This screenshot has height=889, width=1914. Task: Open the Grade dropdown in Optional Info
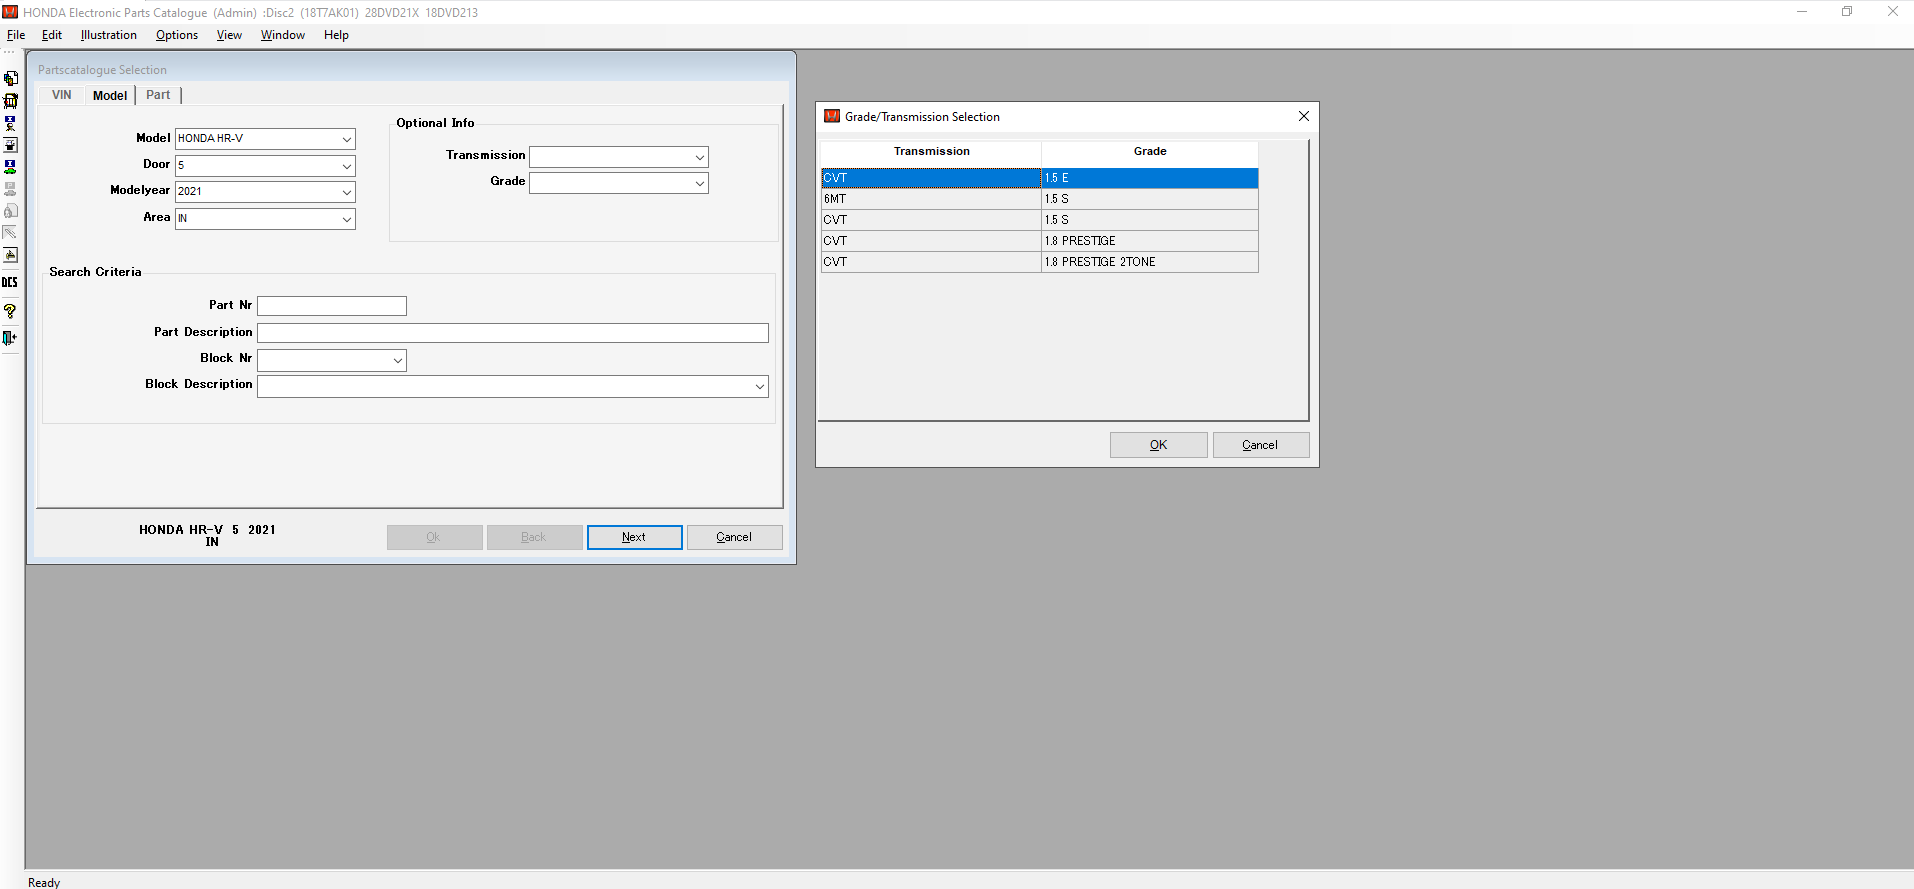coord(699,183)
